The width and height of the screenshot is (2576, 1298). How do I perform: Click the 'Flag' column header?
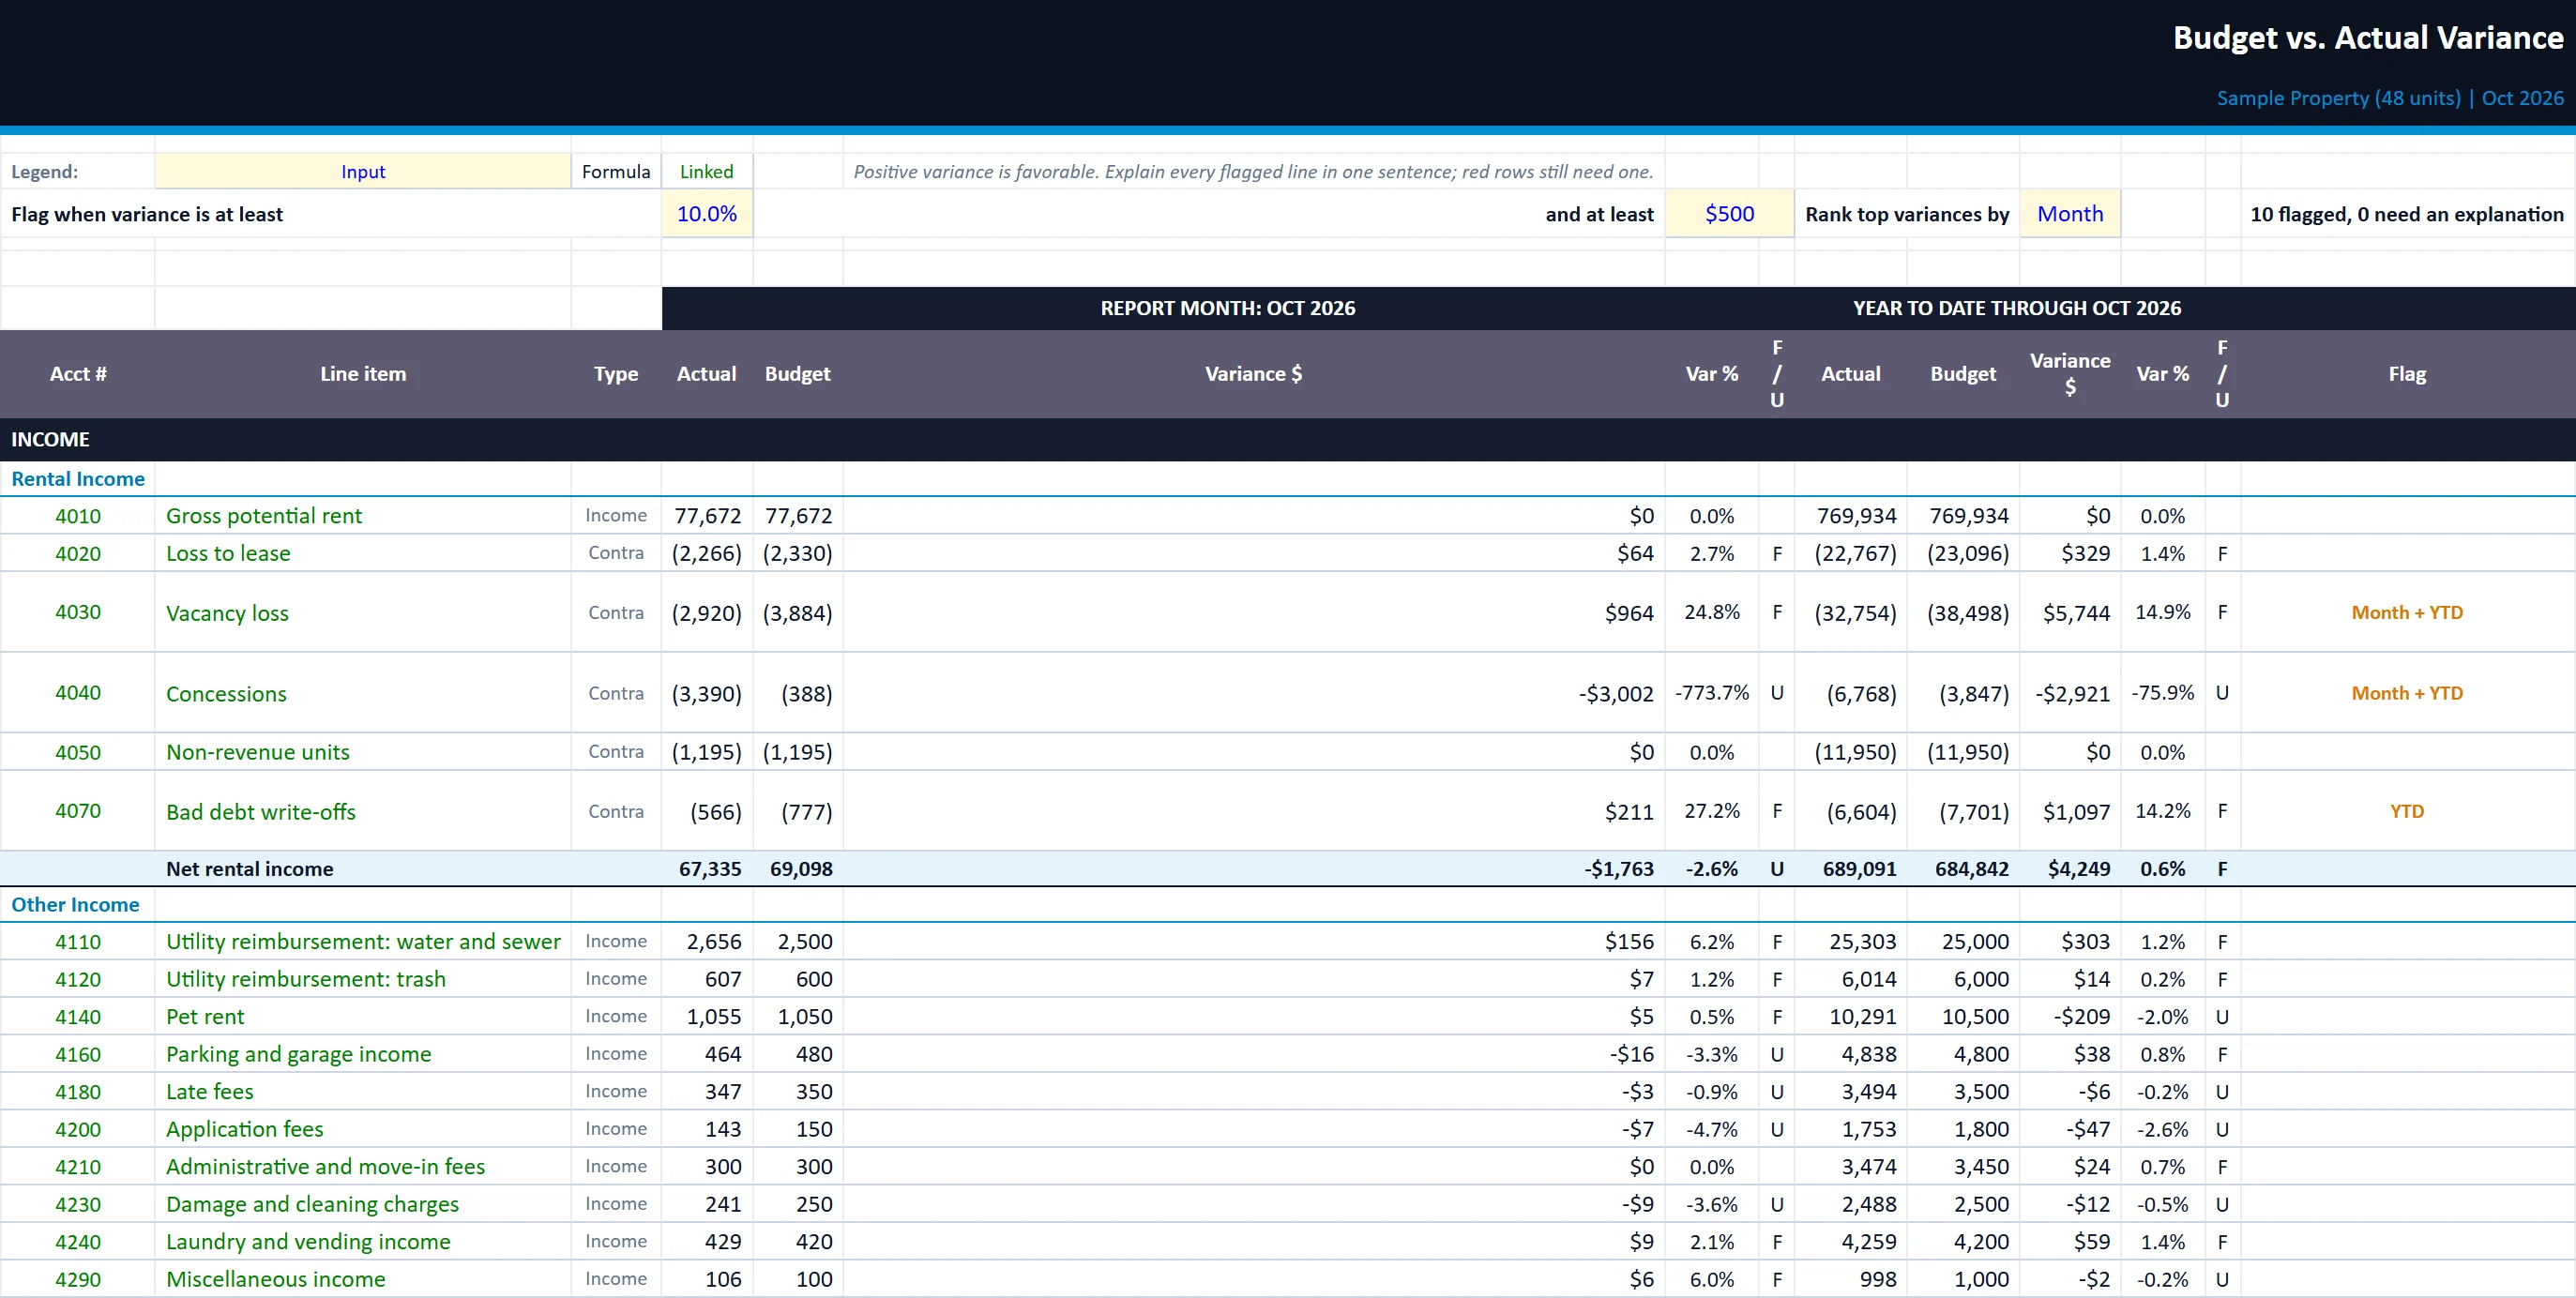click(2407, 374)
